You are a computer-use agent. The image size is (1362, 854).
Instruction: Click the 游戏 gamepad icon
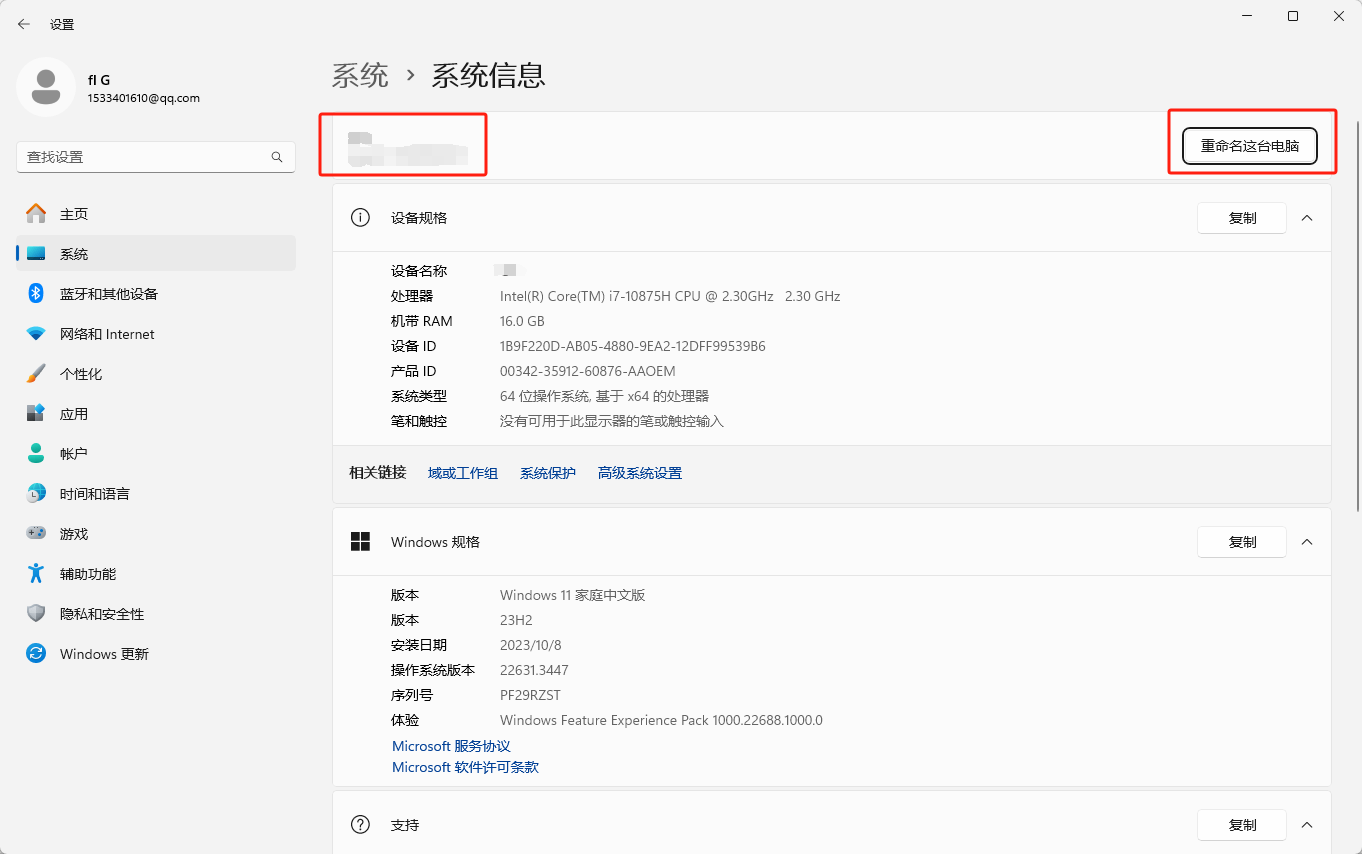pyautogui.click(x=36, y=534)
